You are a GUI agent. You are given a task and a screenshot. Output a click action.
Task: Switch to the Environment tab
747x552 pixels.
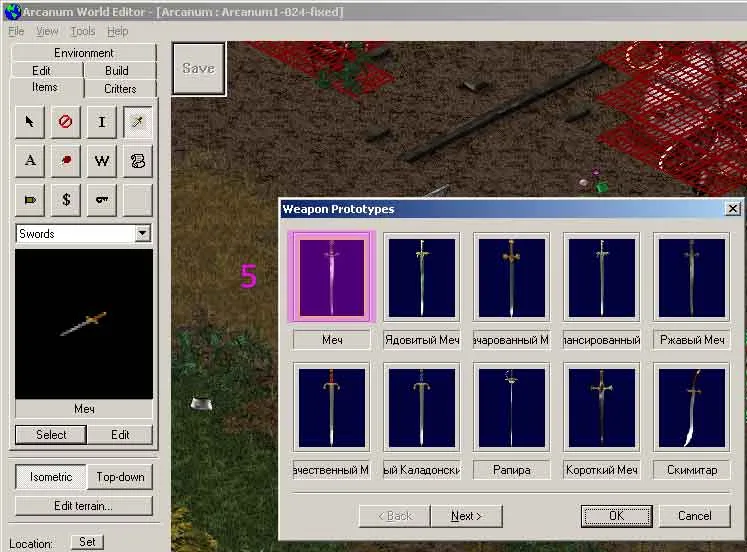[84, 53]
